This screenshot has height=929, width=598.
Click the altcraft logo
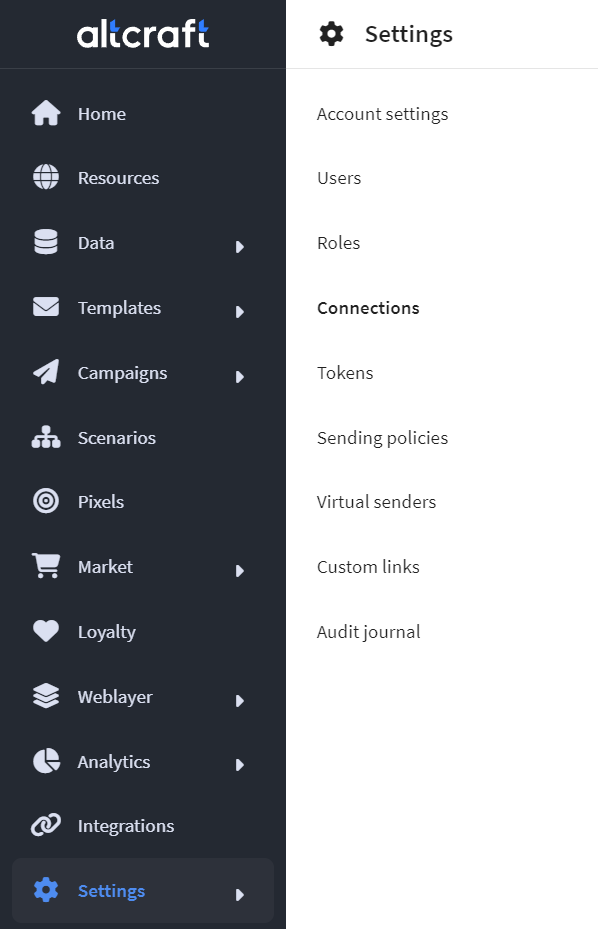143,34
